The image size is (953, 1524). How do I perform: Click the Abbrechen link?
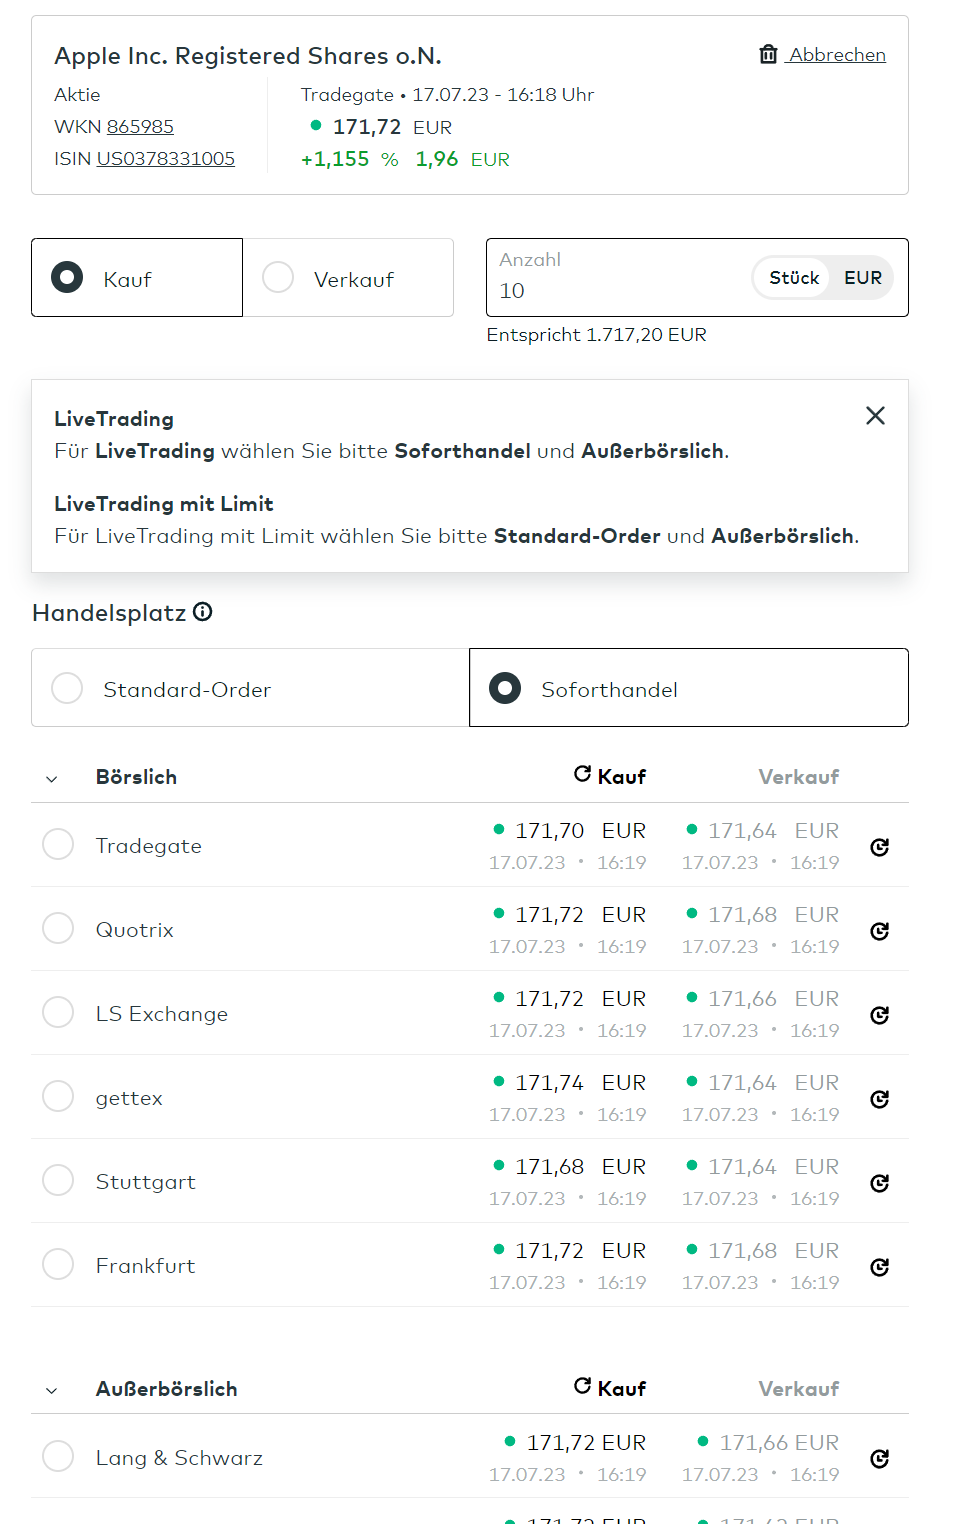click(837, 55)
